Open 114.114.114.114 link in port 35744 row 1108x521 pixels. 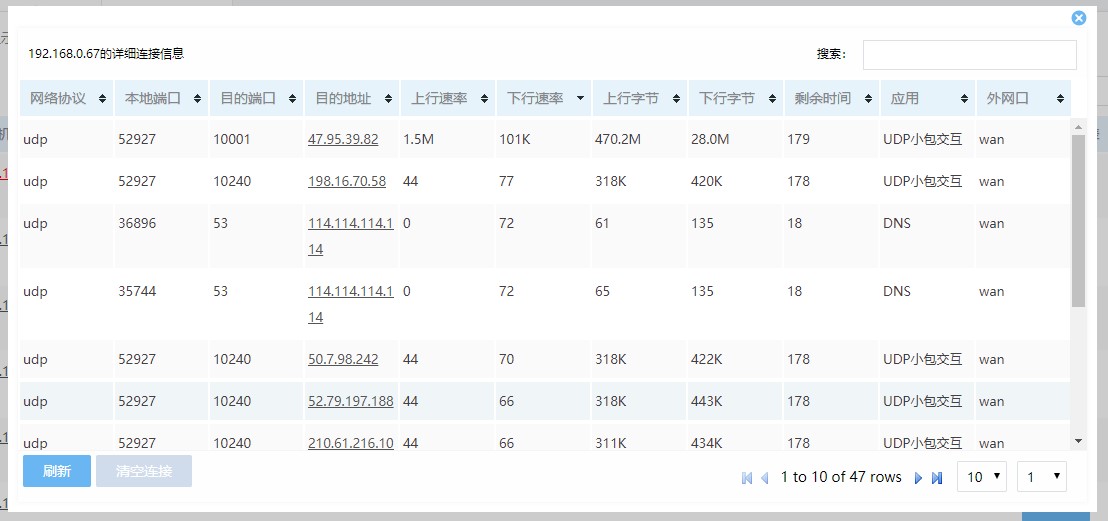[350, 304]
